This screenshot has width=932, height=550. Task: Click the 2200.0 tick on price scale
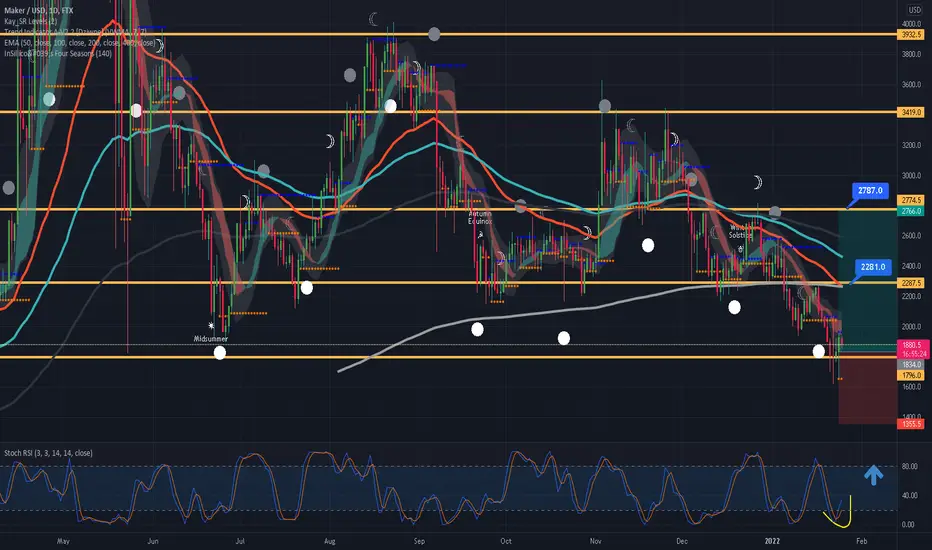click(x=911, y=297)
